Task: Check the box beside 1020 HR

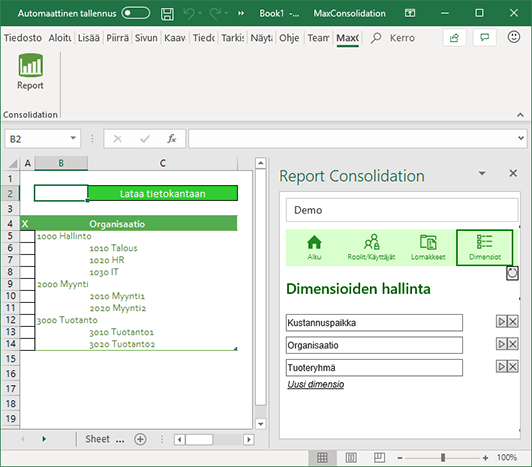Action: [x=27, y=260]
